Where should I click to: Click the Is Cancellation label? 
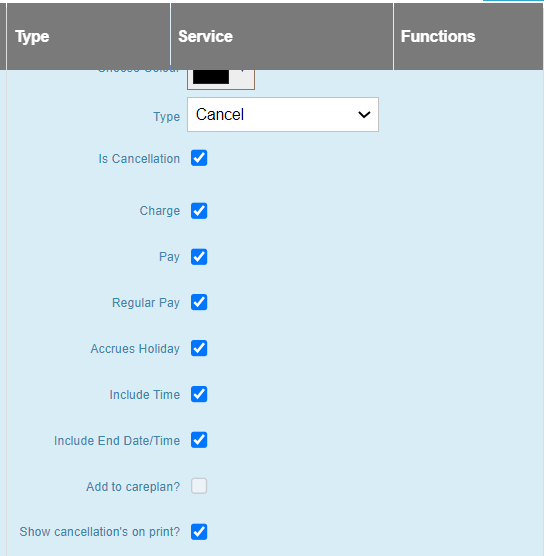coord(139,159)
